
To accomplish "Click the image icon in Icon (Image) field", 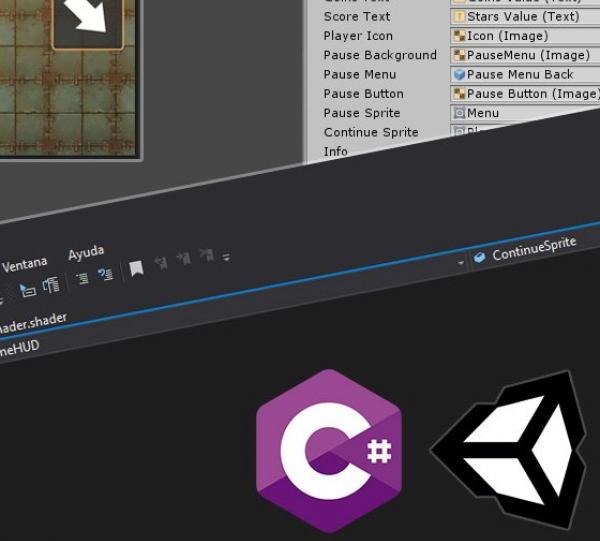I will tap(459, 36).
